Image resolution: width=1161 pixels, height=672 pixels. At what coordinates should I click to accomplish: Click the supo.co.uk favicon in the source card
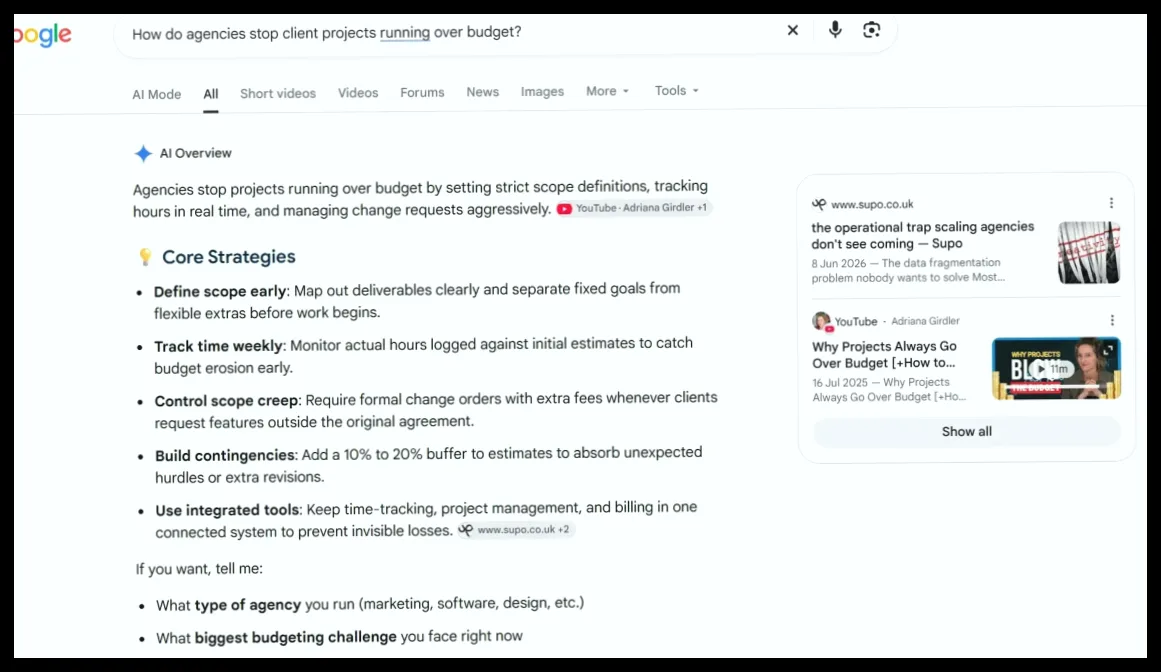(819, 204)
